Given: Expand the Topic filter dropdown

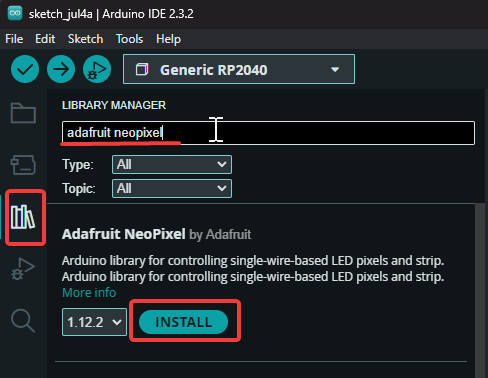Looking at the screenshot, I should (172, 189).
